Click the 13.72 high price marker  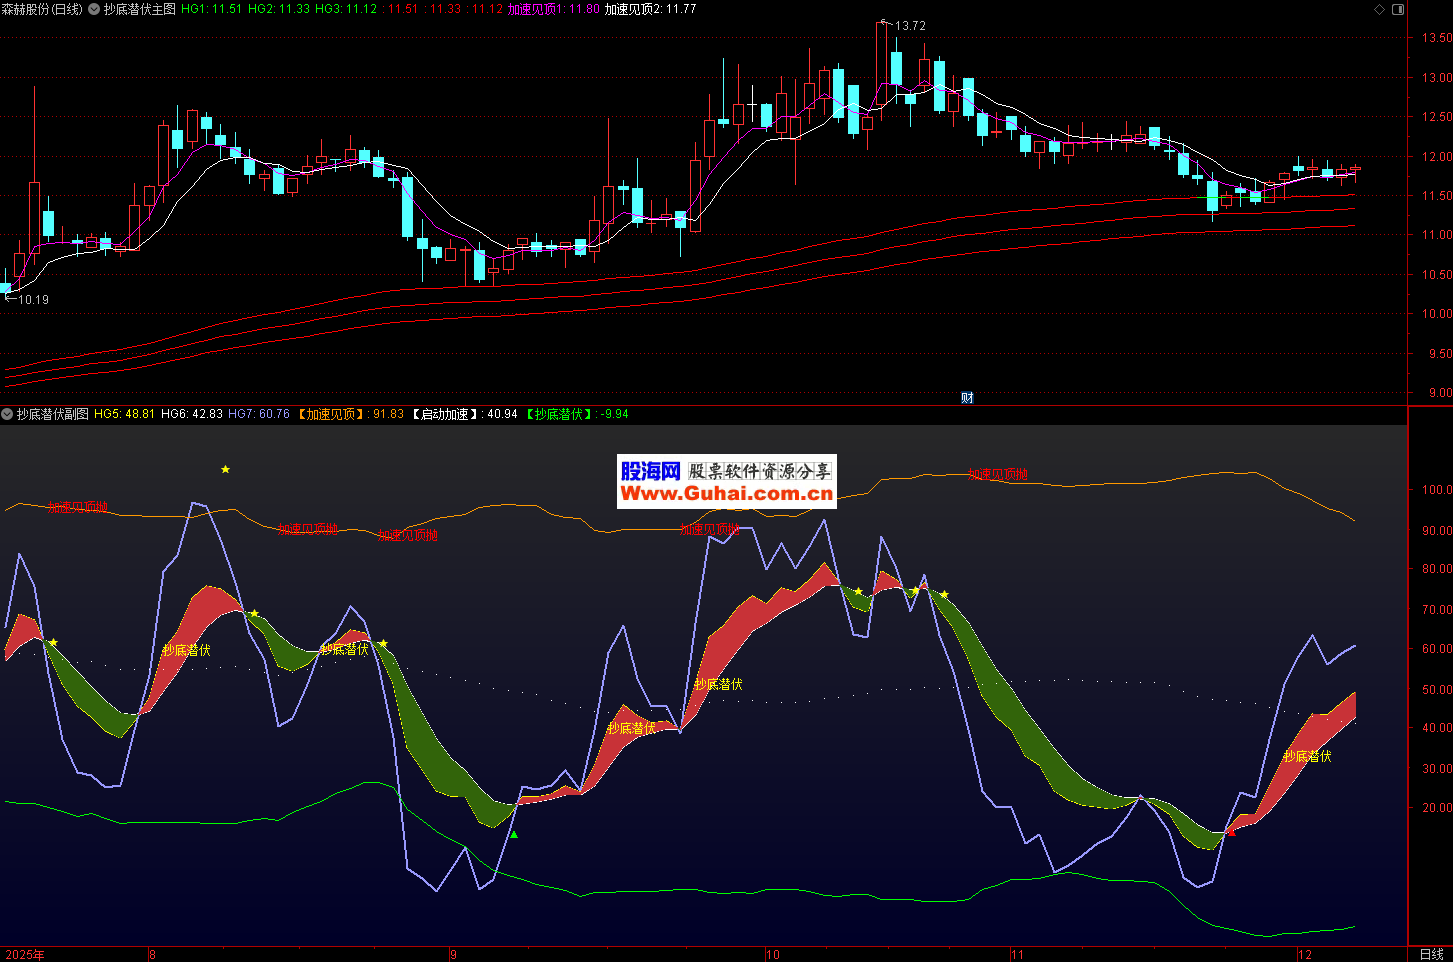(x=909, y=26)
